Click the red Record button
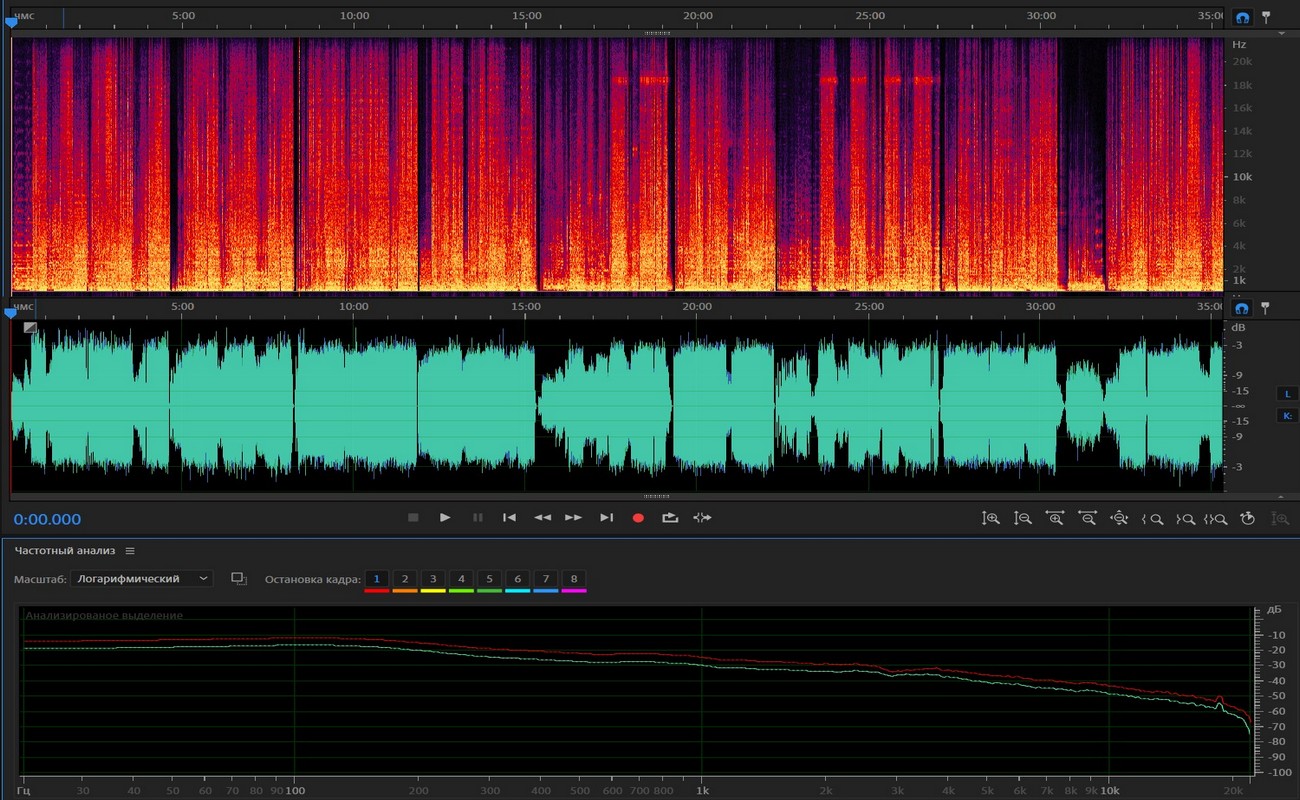 coord(638,518)
